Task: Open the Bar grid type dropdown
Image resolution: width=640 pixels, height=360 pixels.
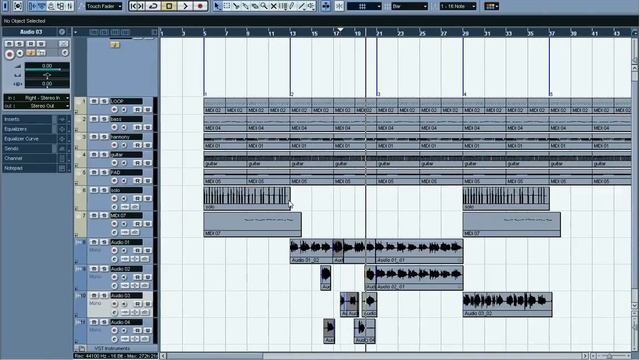Action: 409,6
